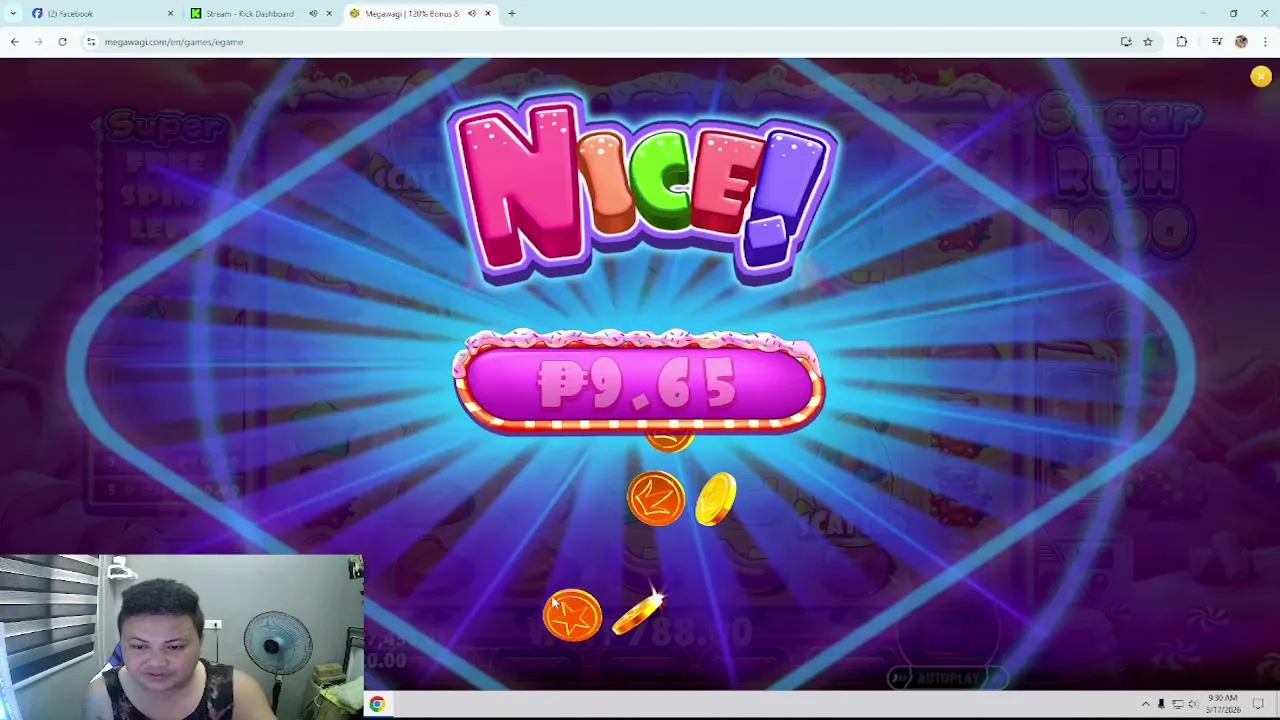Open the volume tray icon
The height and width of the screenshot is (720, 1280).
pos(1193,704)
